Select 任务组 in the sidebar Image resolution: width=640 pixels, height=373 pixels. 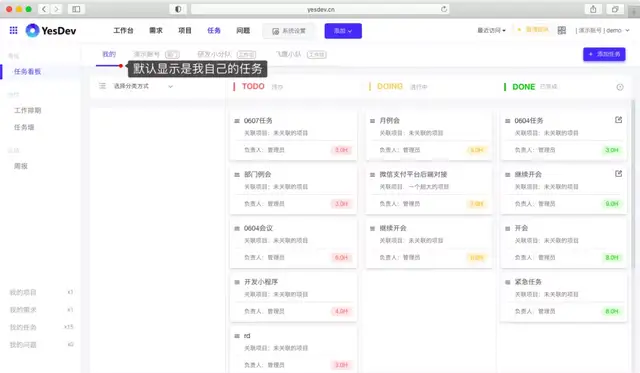(24, 127)
